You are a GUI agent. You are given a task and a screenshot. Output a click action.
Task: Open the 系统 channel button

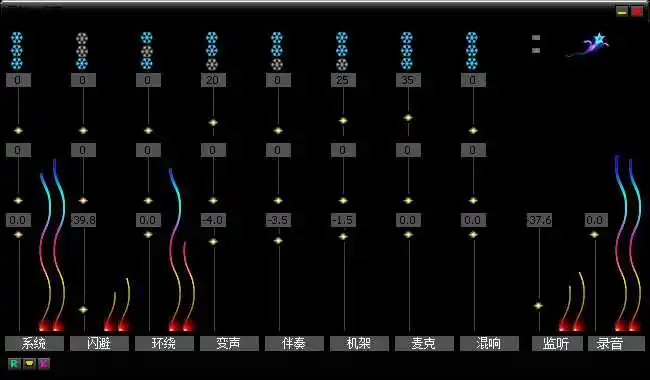(34, 344)
